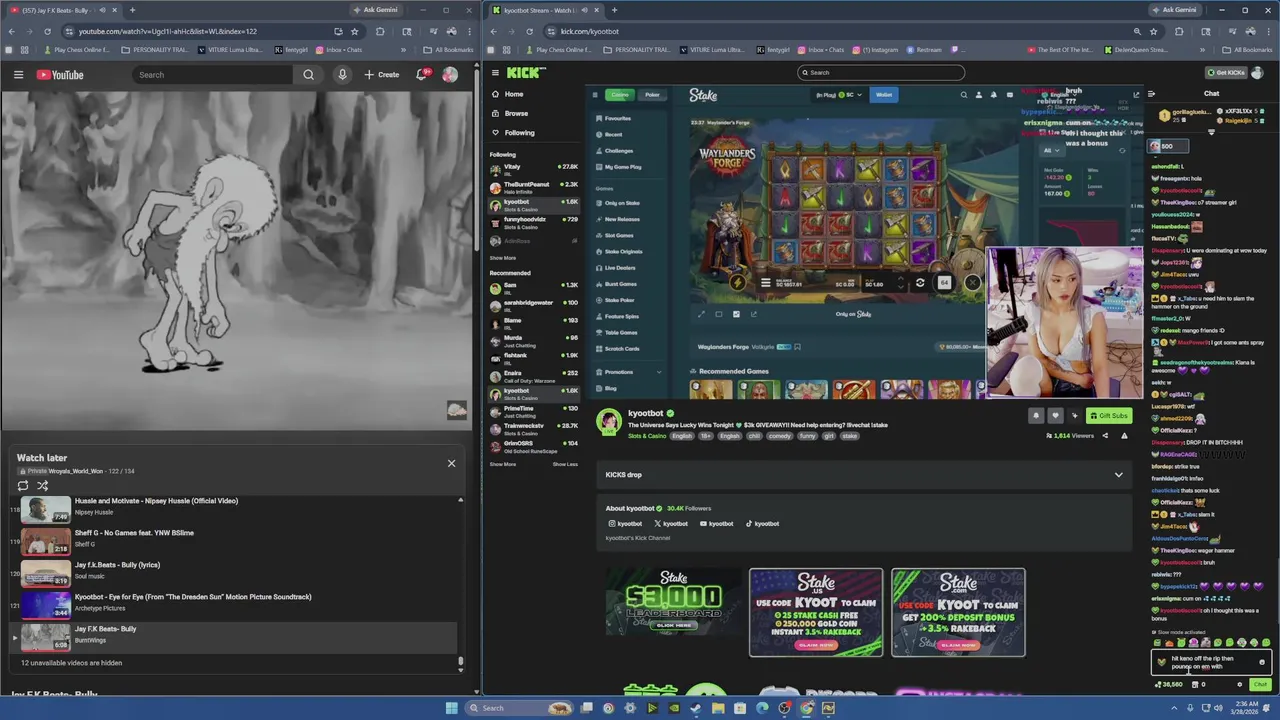Click the Stake Wallet button
The height and width of the screenshot is (720, 1280).
tap(884, 95)
